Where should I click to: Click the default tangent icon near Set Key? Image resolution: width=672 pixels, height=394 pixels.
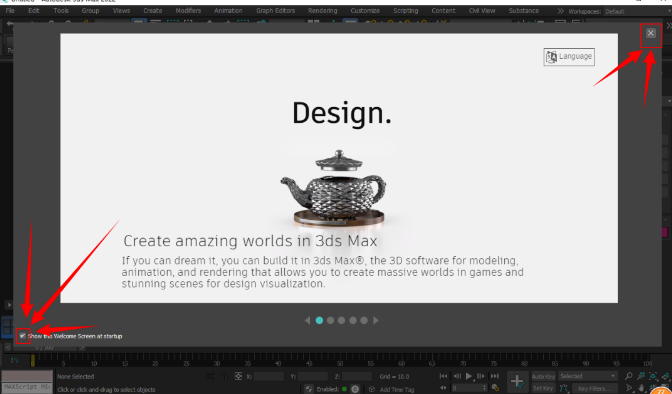click(x=564, y=388)
